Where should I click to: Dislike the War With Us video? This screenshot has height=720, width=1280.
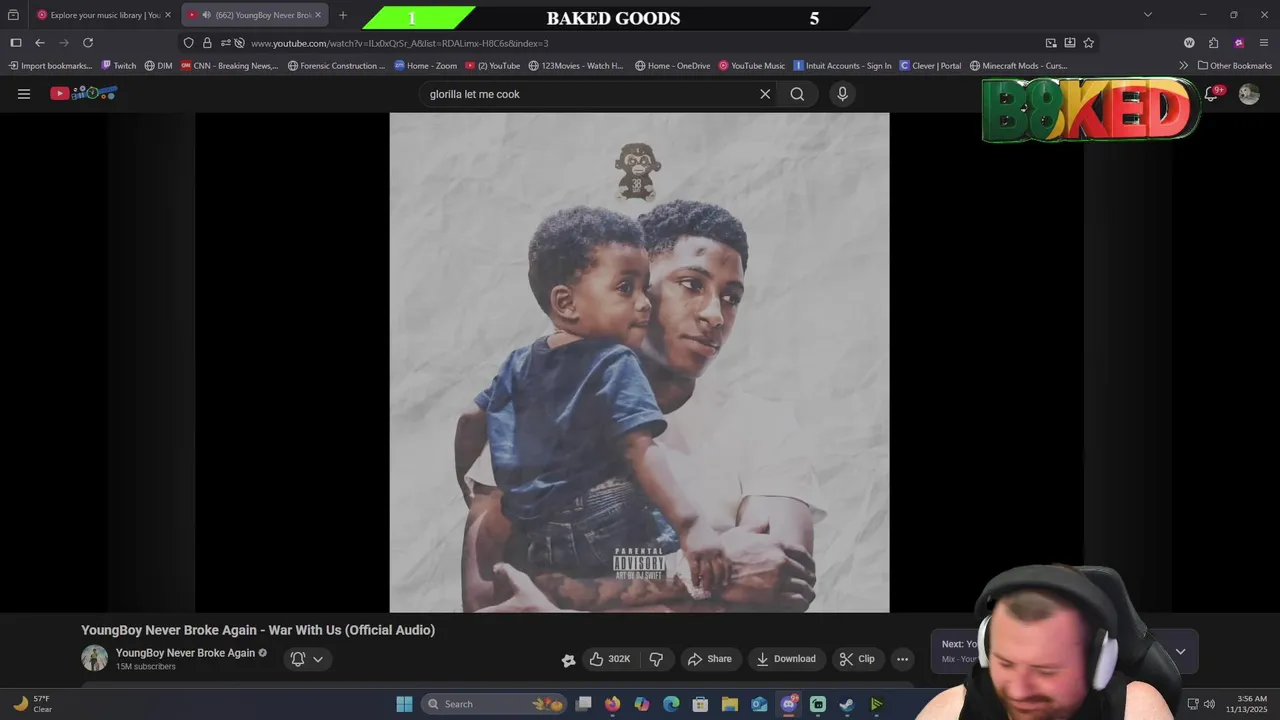(656, 659)
